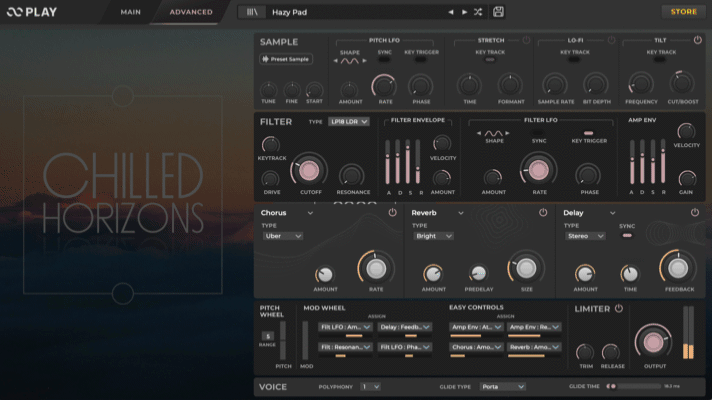Open Easy Controls Amp Env At... assign dropdown

tap(476, 327)
